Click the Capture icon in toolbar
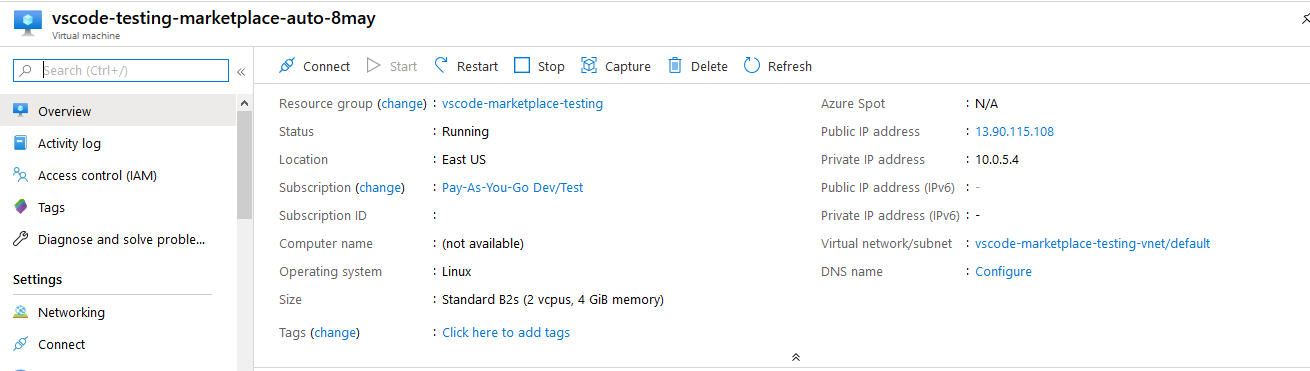The image size is (1310, 371). (589, 66)
